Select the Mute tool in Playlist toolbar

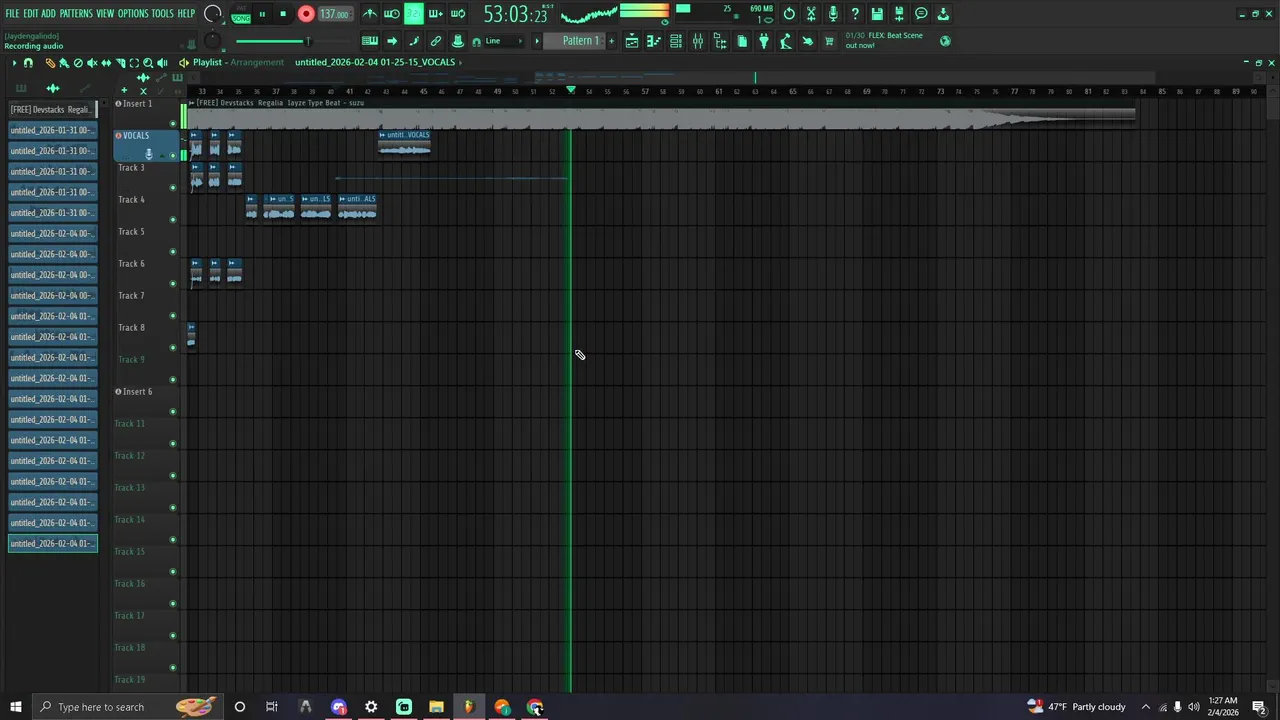[92, 63]
